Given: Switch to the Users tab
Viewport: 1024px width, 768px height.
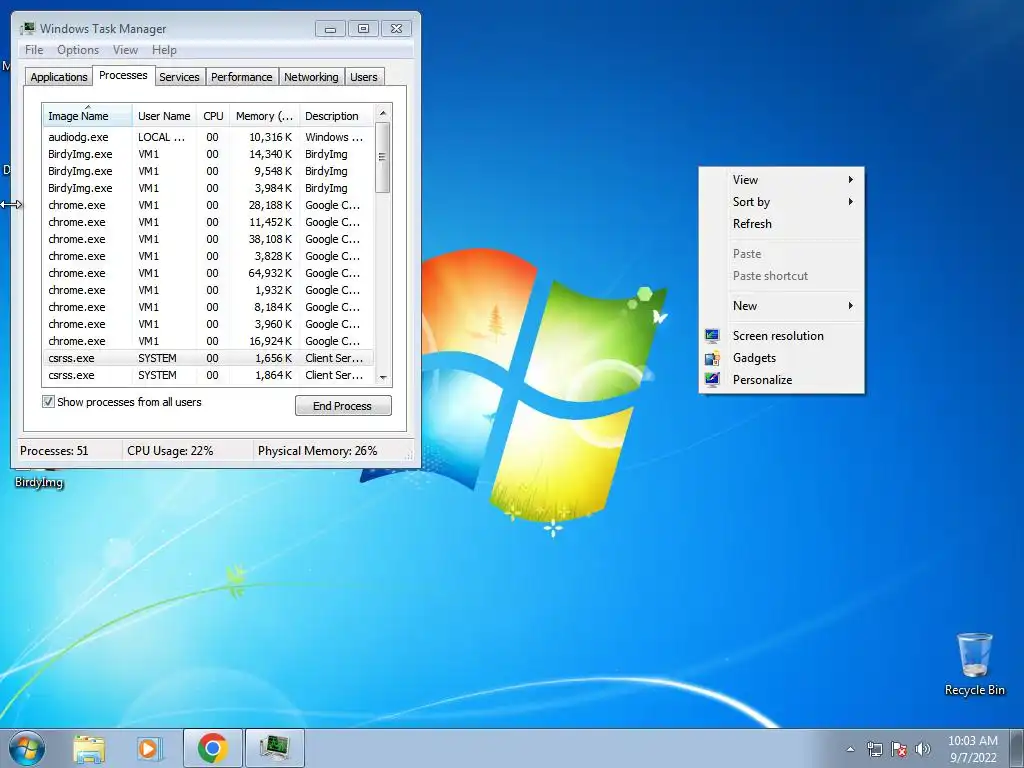Looking at the screenshot, I should point(364,77).
